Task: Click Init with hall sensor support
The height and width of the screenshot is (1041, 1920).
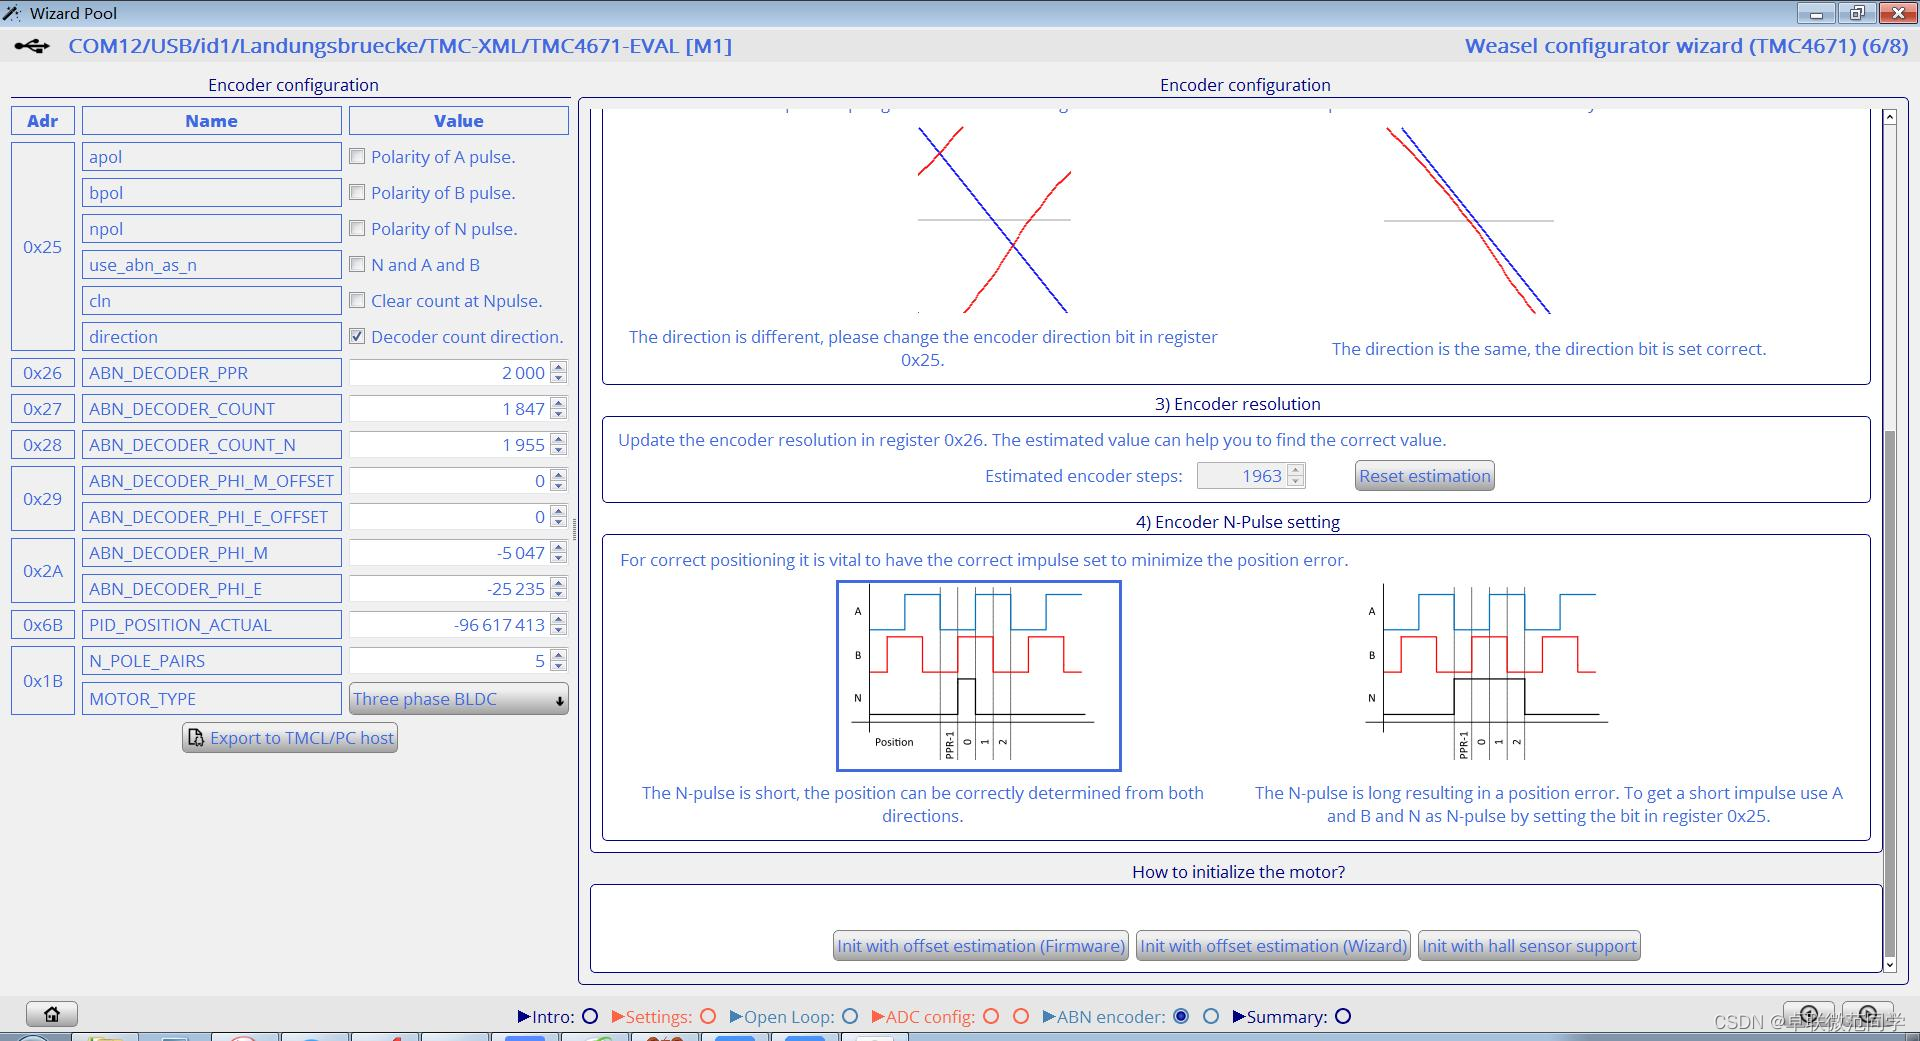Action: point(1529,946)
